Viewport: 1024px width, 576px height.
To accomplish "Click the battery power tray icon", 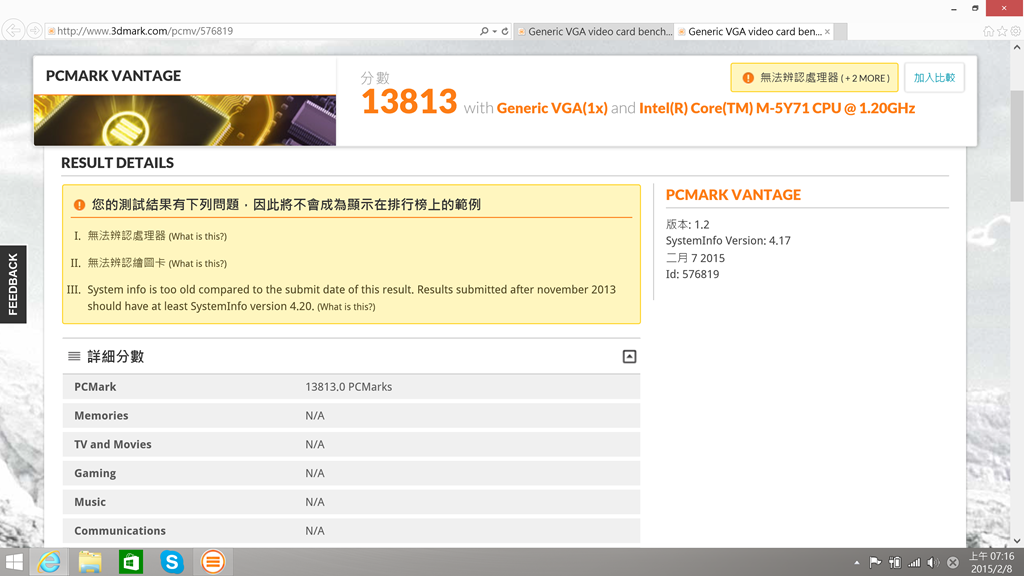I will point(895,562).
